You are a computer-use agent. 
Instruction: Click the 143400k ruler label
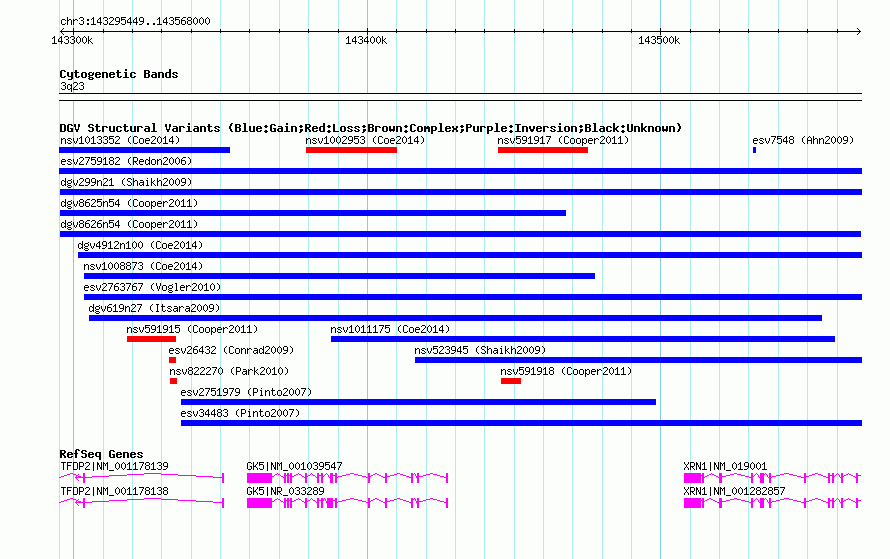click(366, 40)
